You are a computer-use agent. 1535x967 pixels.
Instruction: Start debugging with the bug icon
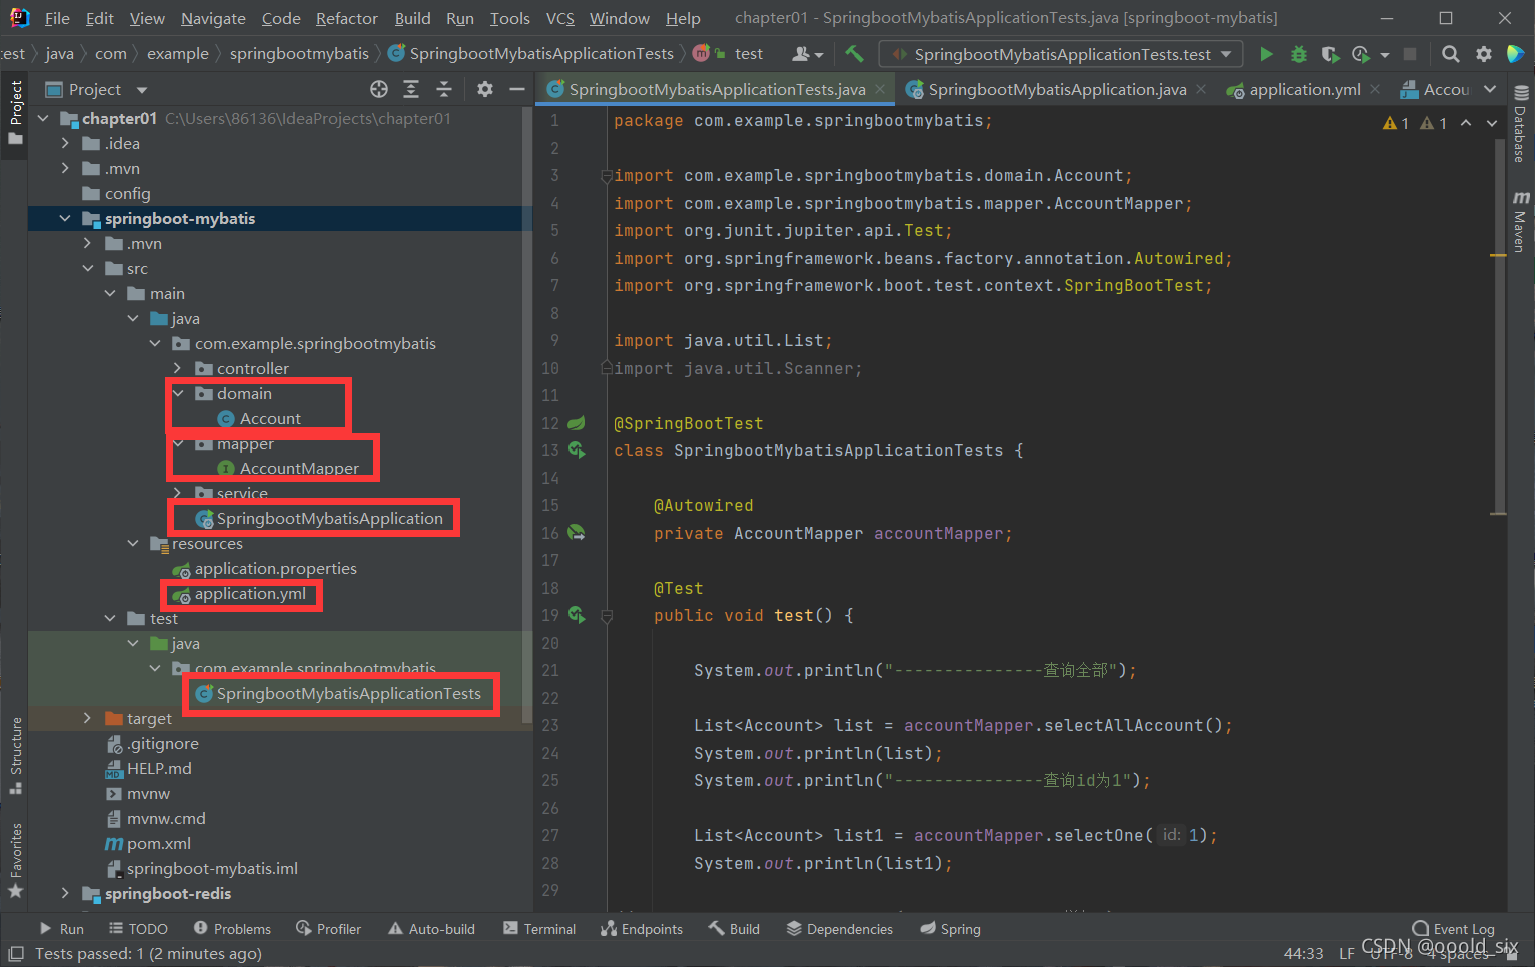[x=1298, y=54]
